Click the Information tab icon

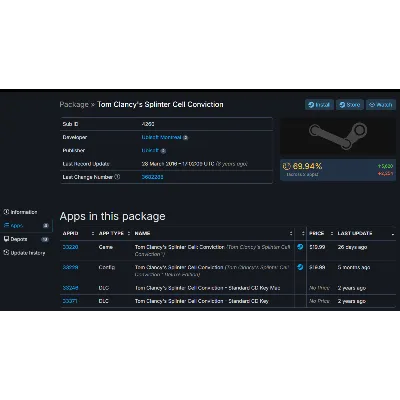(6, 212)
